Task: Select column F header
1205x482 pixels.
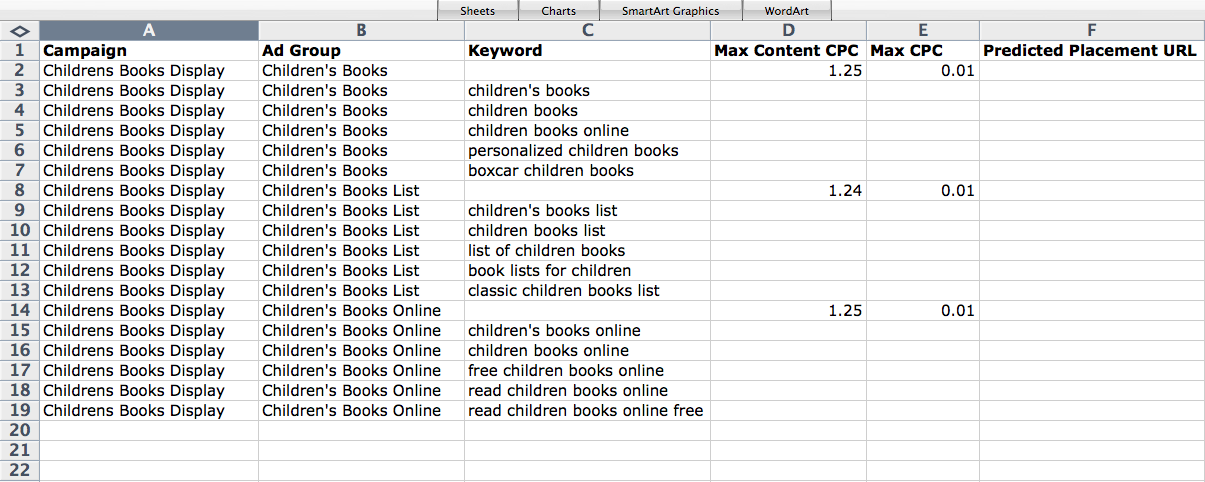Action: [x=1092, y=30]
